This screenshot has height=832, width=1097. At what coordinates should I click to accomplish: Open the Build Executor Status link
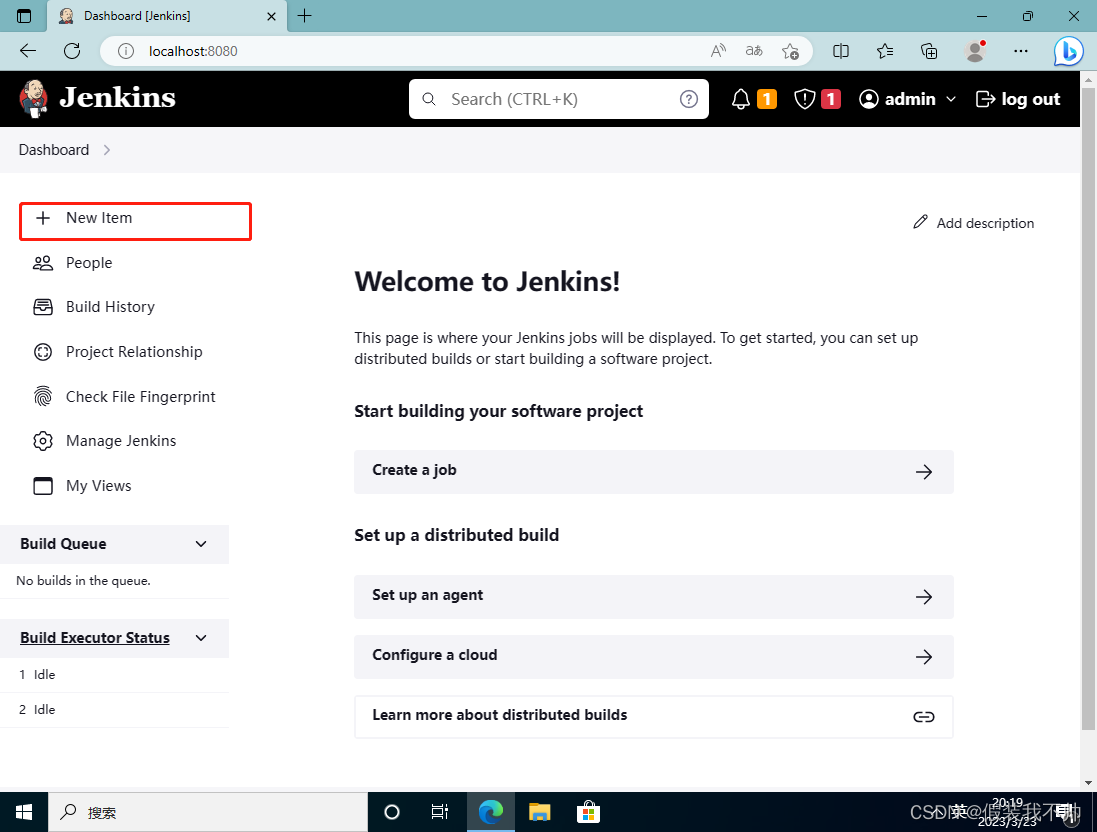(94, 637)
